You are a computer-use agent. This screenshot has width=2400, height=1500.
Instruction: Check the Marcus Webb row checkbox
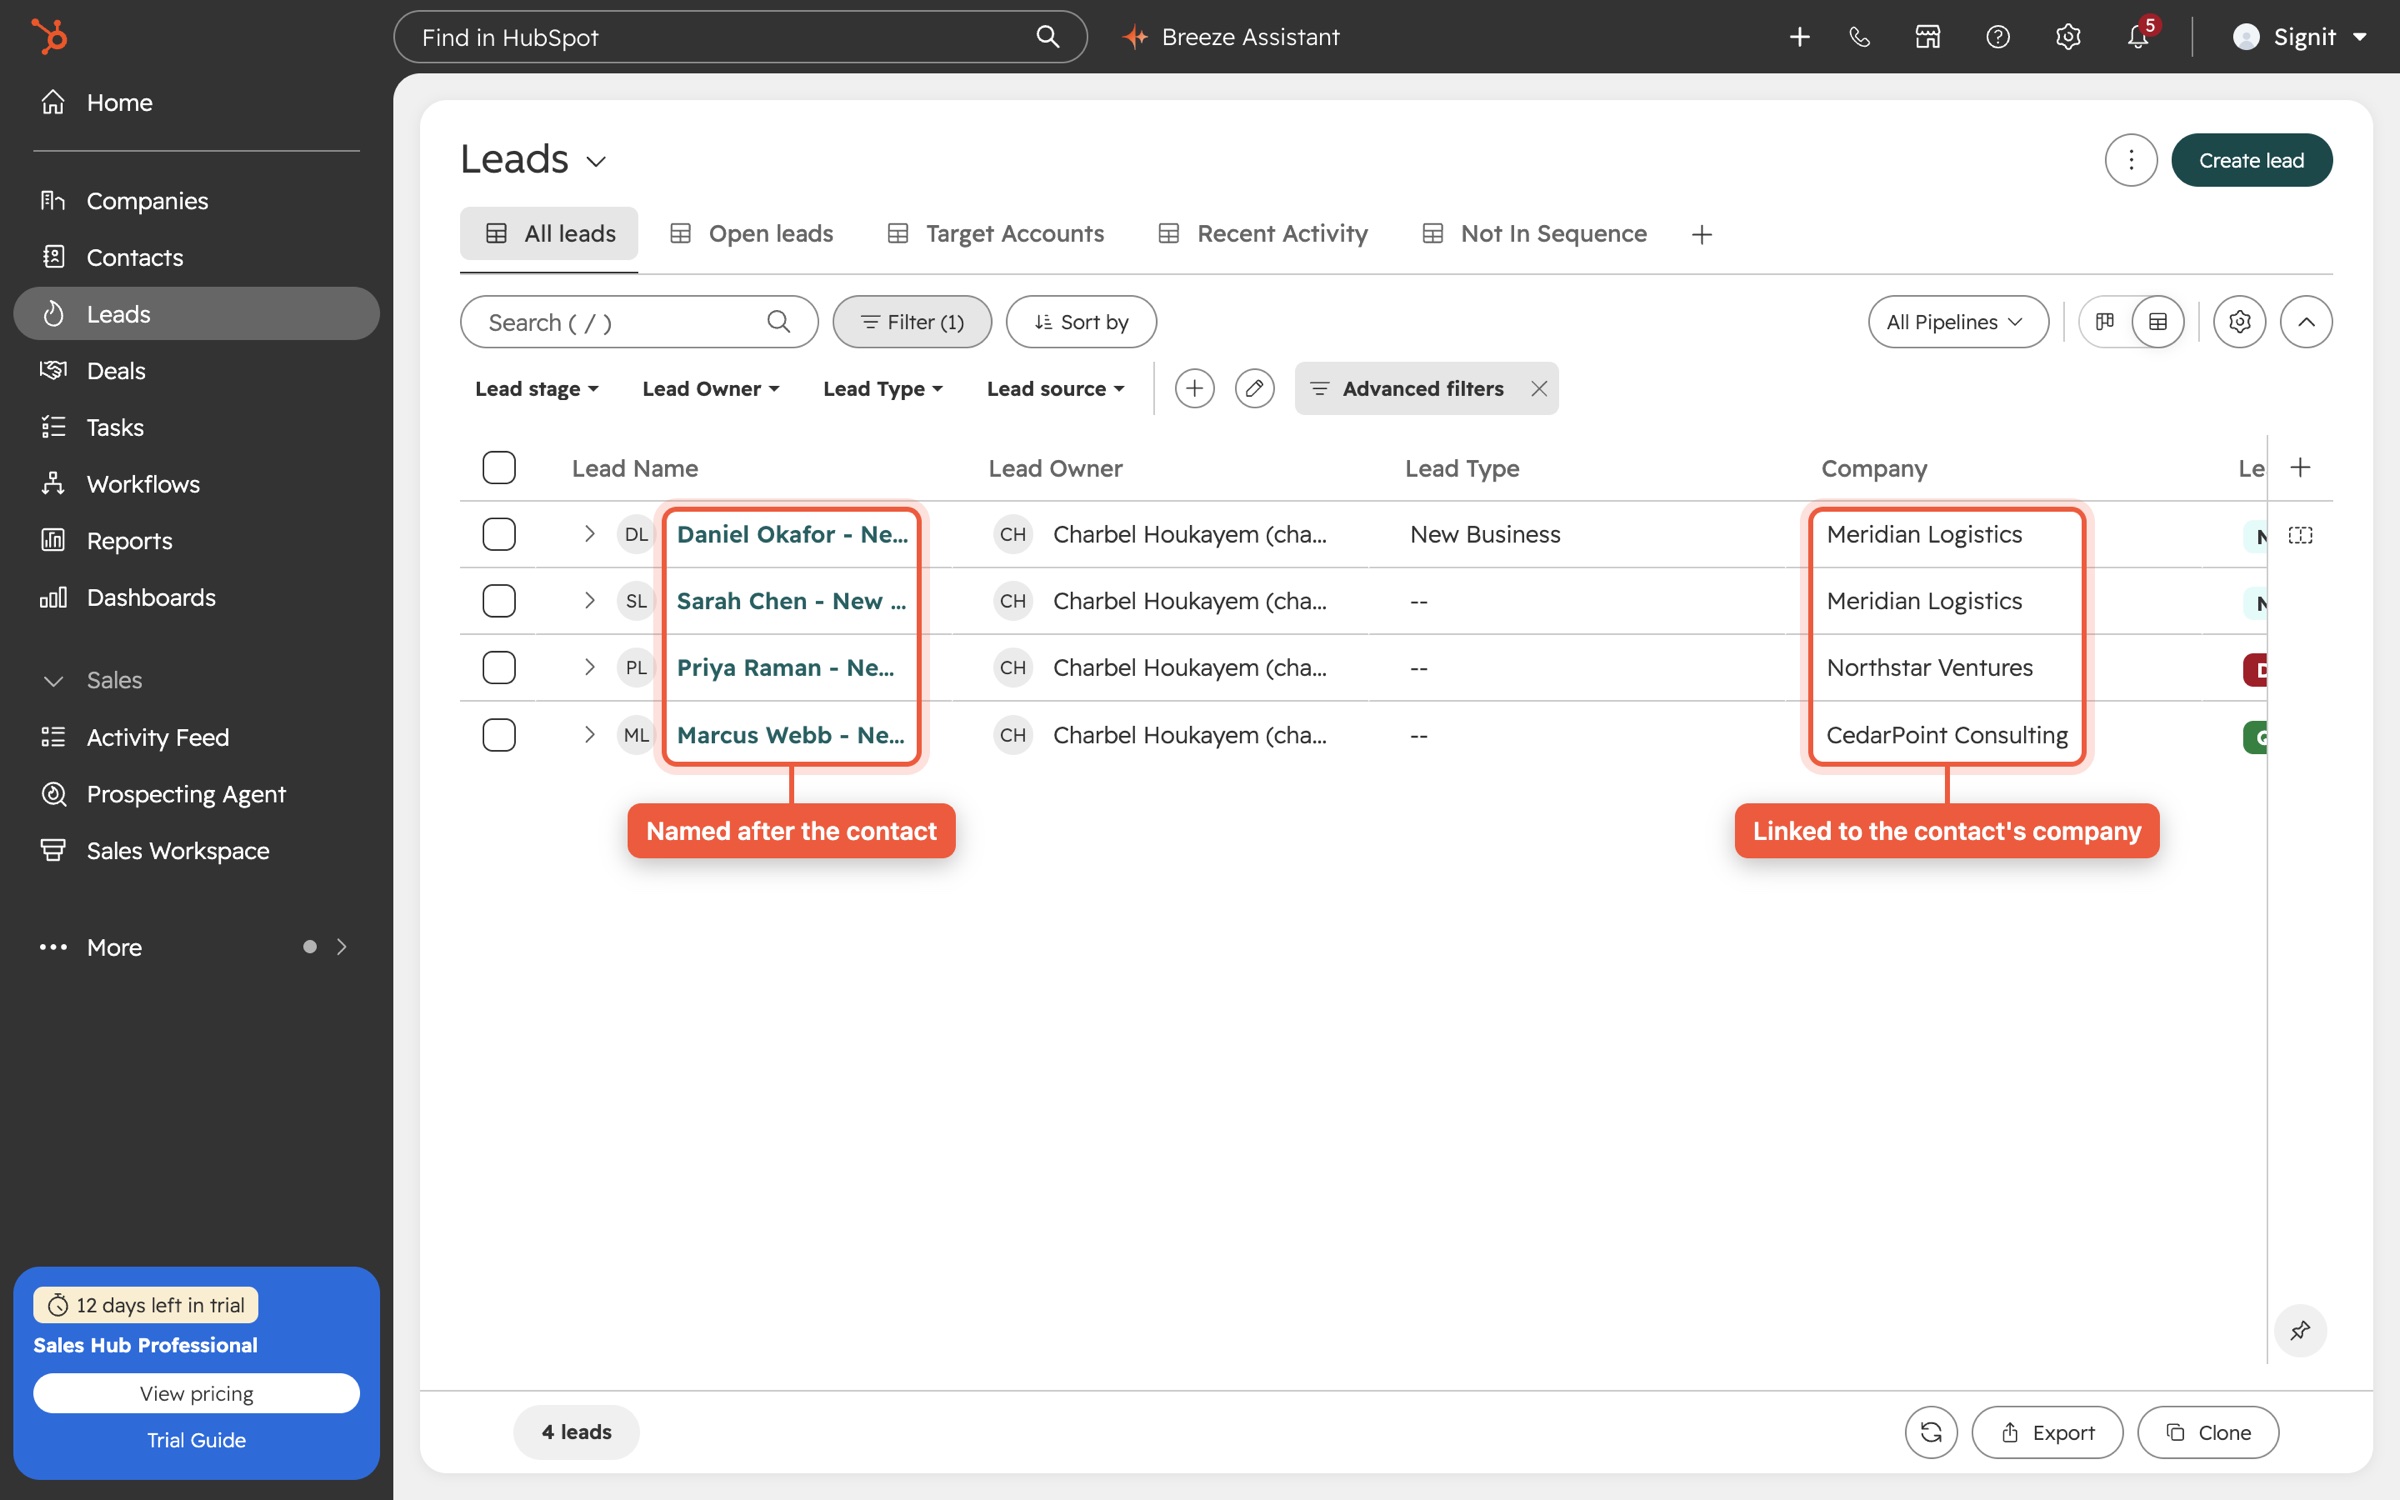click(x=499, y=735)
